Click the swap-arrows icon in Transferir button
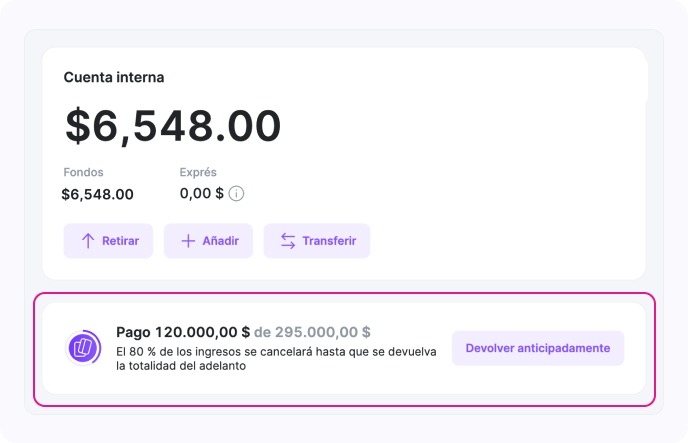Viewport: 688px width, 443px height. coord(288,241)
